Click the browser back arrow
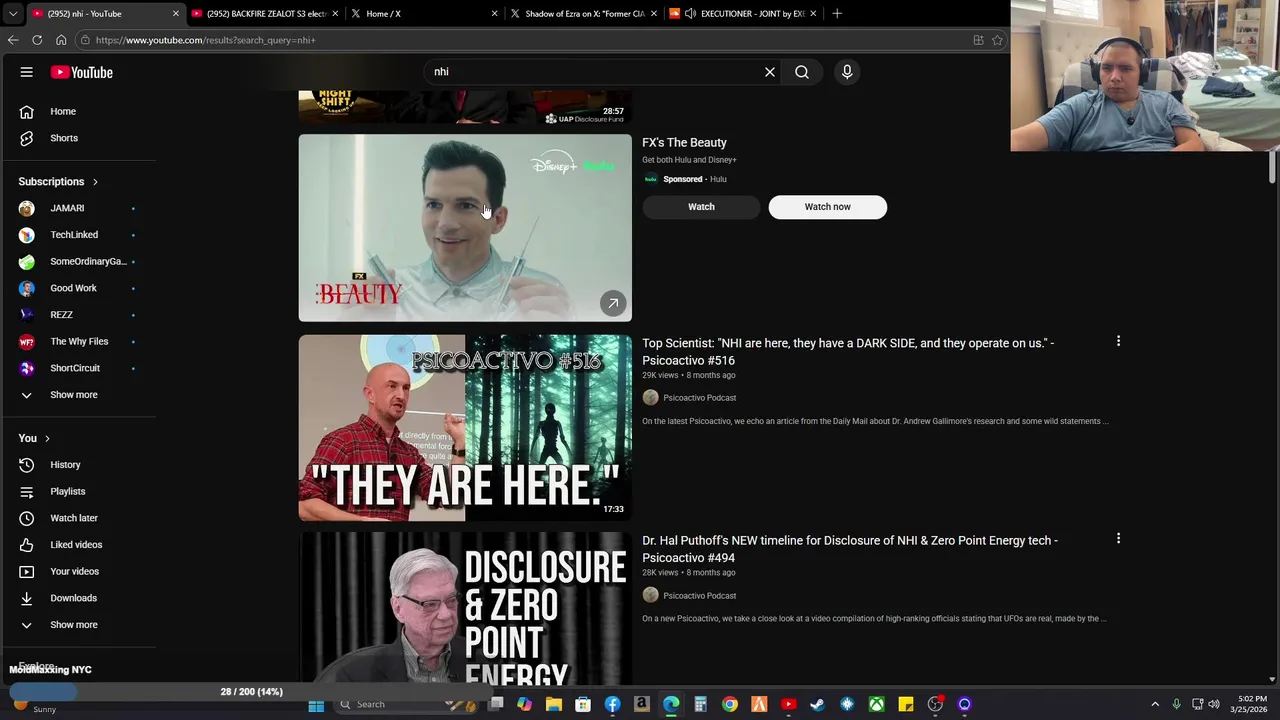This screenshot has height=720, width=1280. point(13,40)
